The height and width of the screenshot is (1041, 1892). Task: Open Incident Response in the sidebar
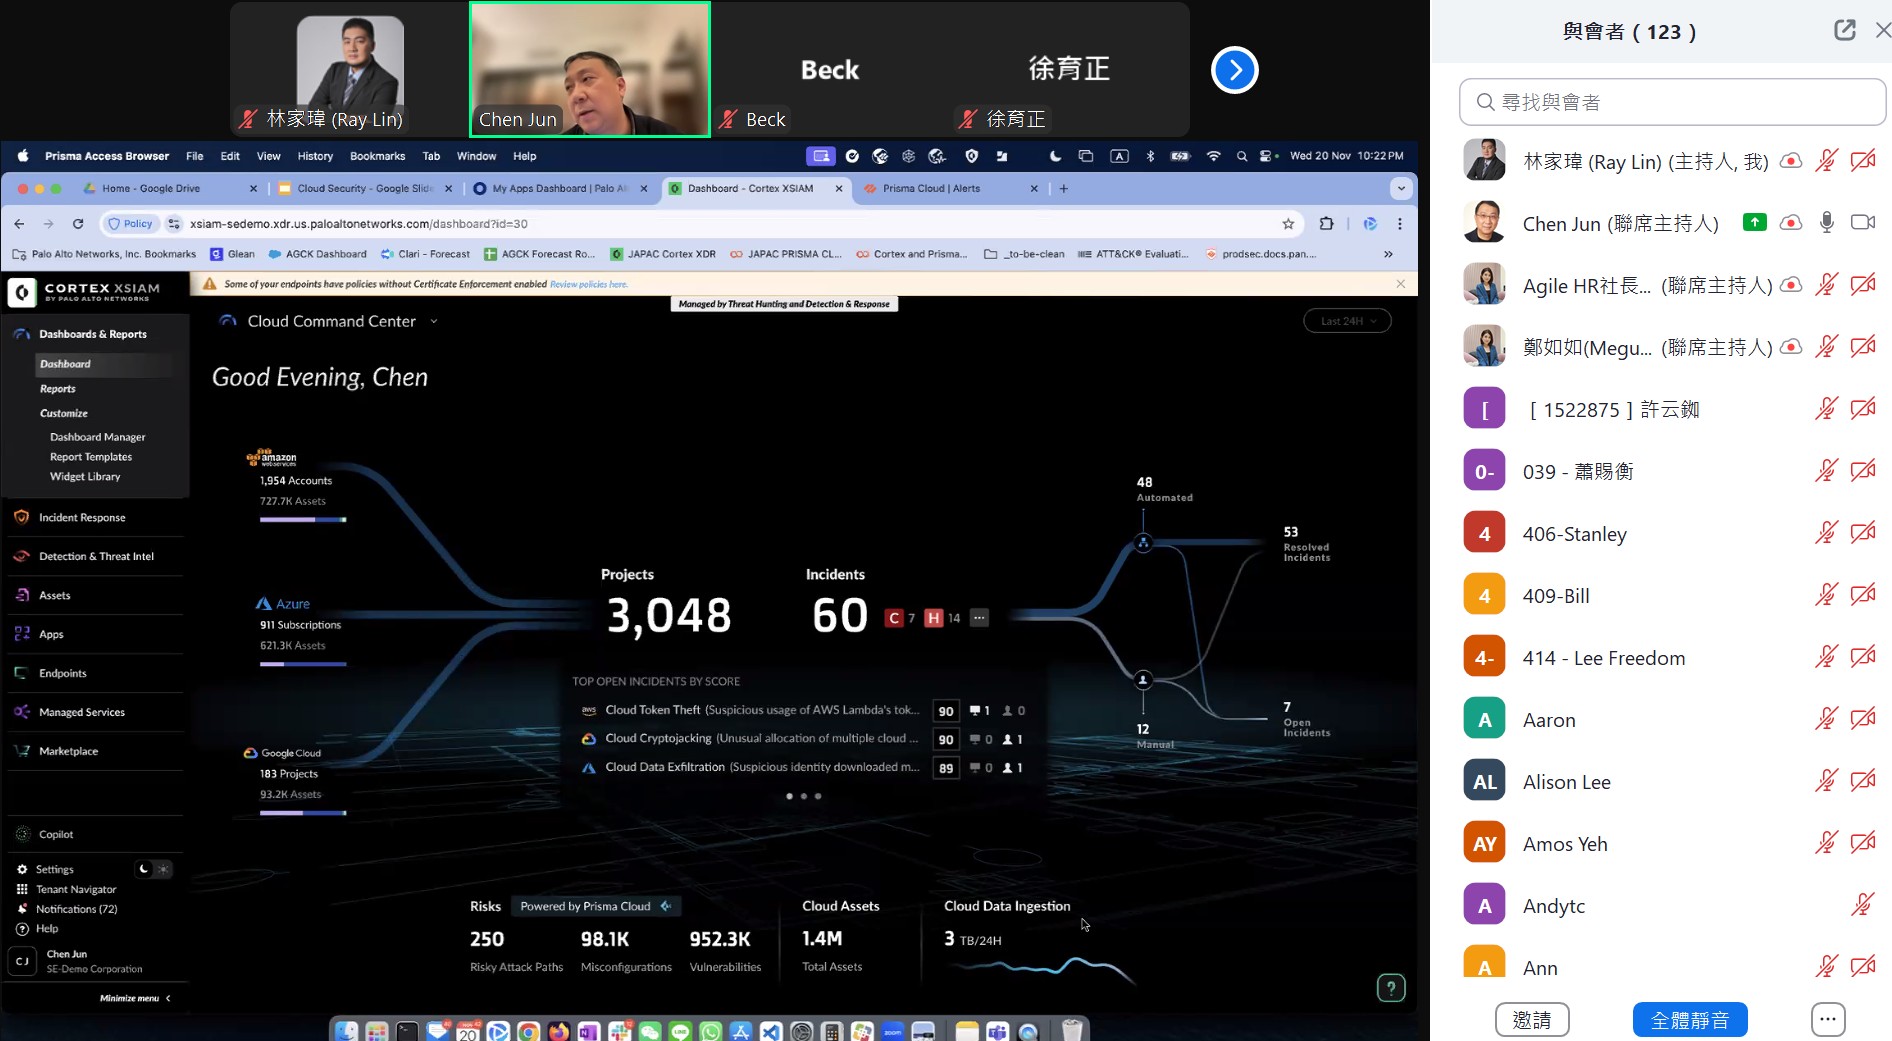(x=82, y=517)
